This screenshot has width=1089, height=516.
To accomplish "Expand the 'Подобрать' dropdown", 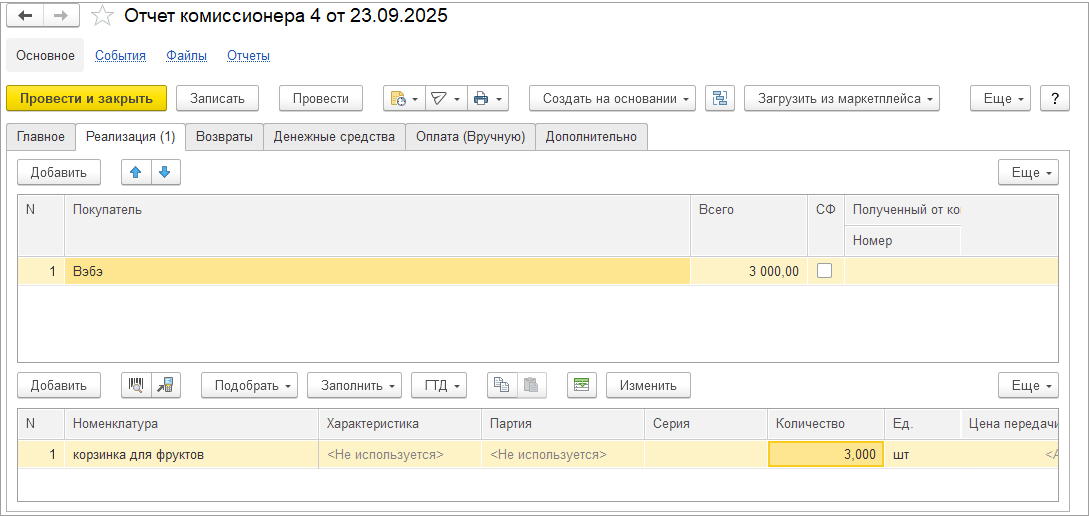I will coord(249,385).
